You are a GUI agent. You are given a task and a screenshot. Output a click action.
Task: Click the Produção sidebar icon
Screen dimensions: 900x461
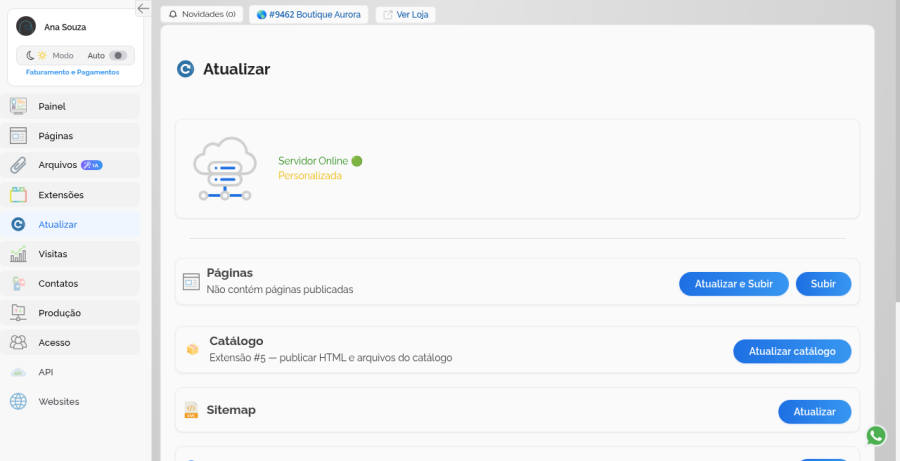coord(18,313)
